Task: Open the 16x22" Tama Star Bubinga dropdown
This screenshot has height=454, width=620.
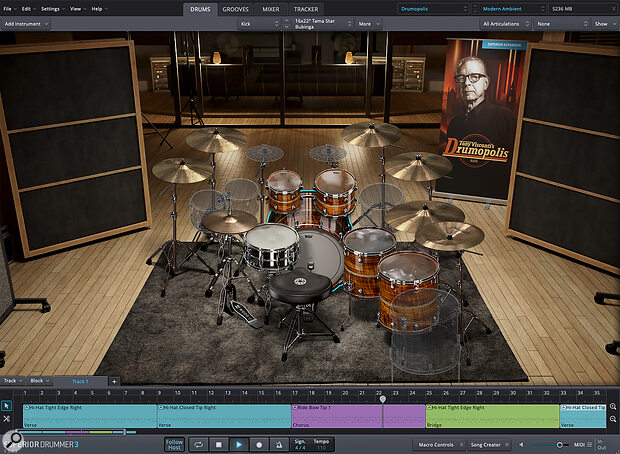Action: 323,24
